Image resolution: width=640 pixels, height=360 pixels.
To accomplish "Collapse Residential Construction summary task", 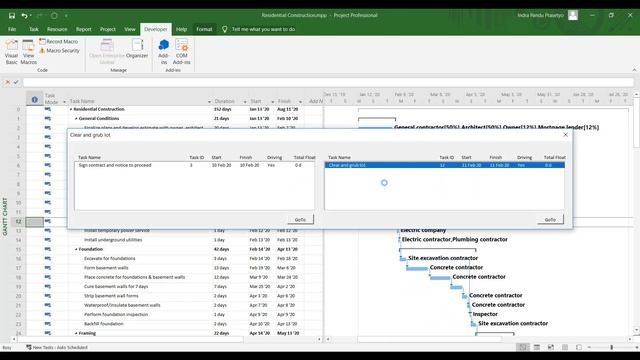I will [x=71, y=109].
